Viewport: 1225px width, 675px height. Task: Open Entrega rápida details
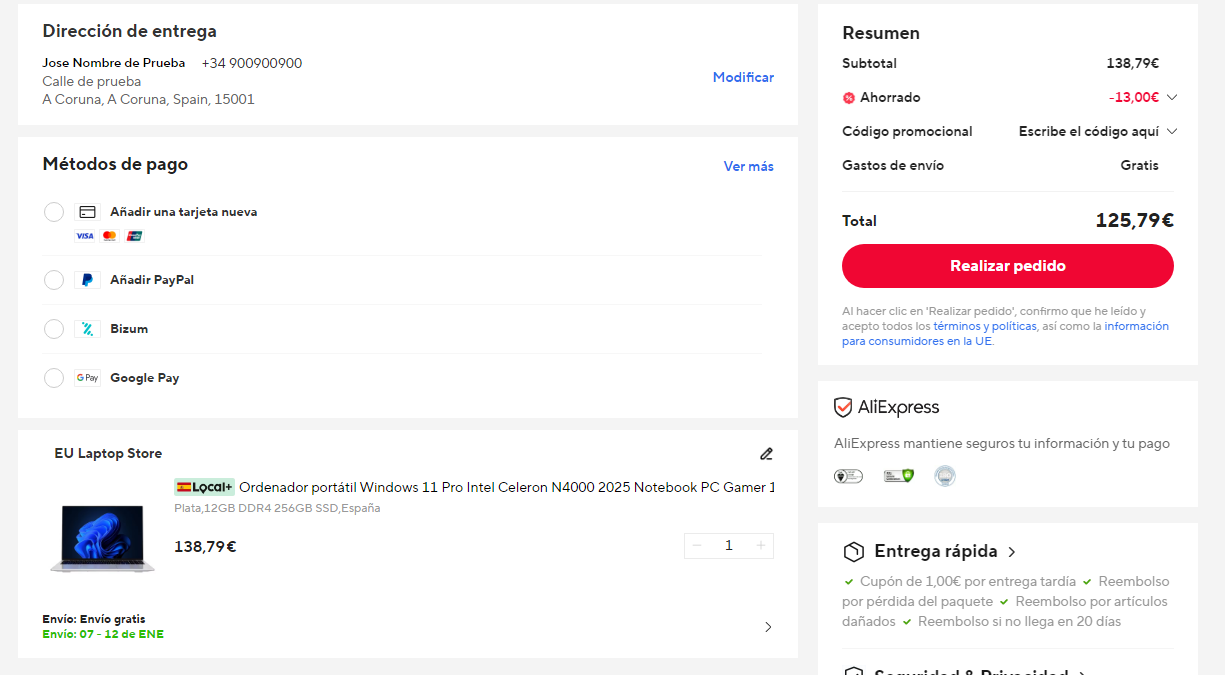1012,552
